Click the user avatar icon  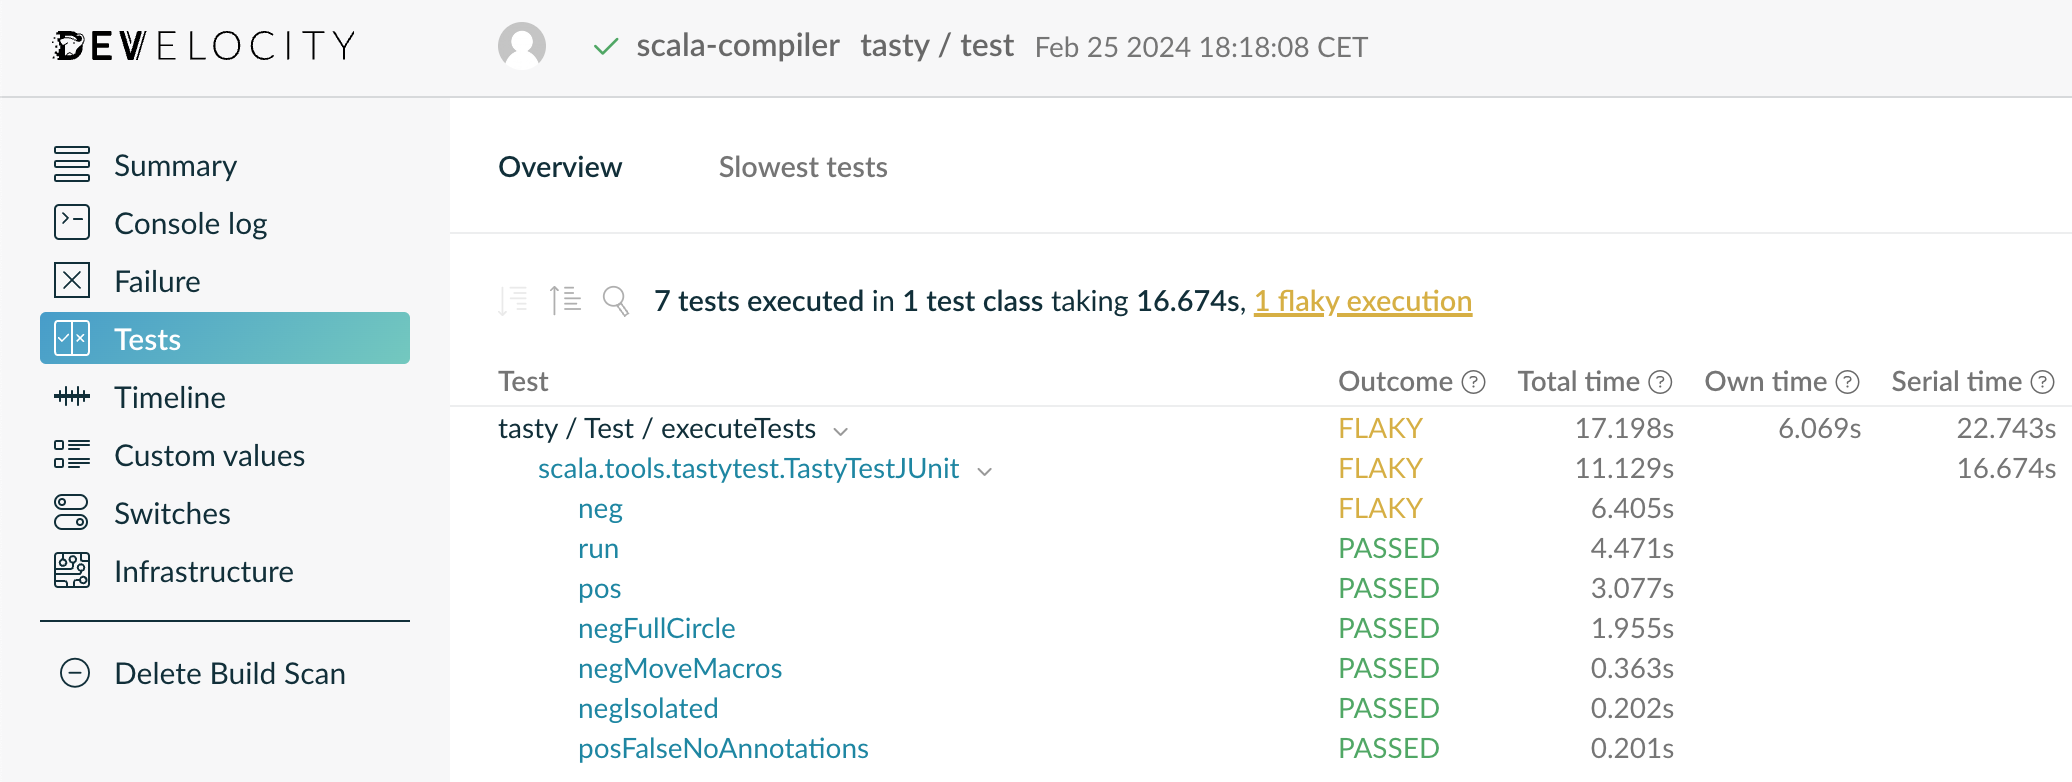pos(522,46)
